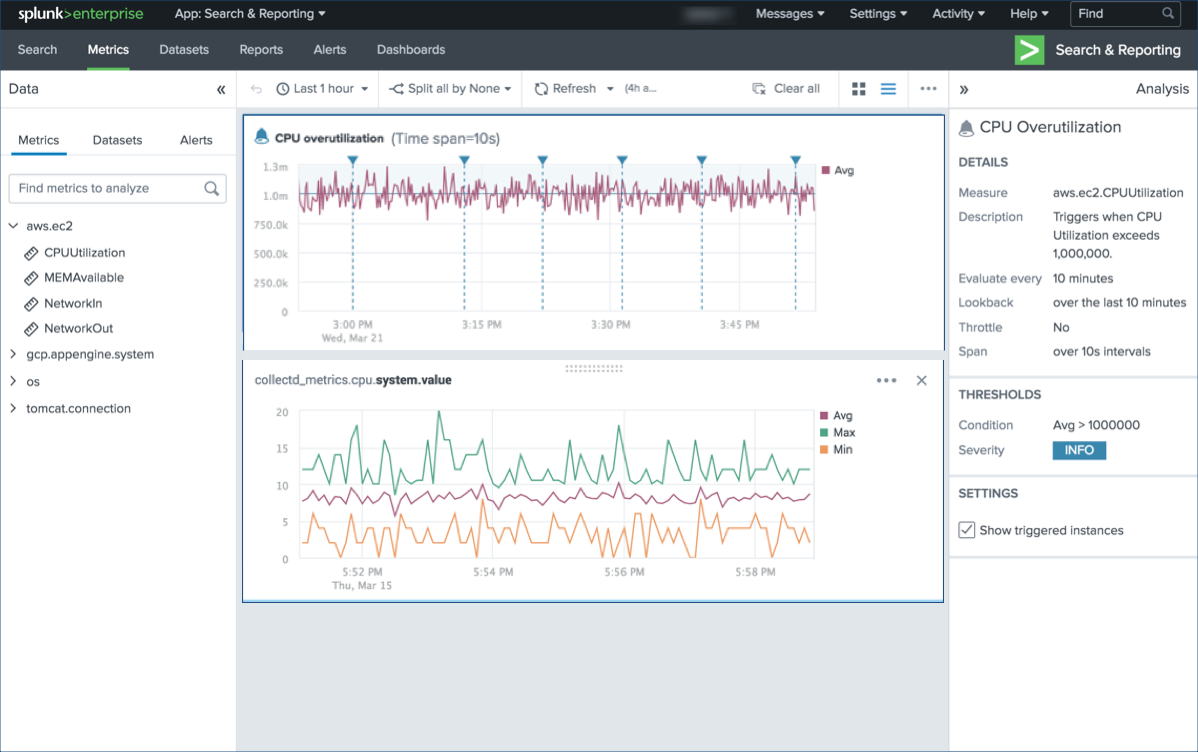Collapse the Data panel with the double chevron
This screenshot has height=752, width=1198.
pyautogui.click(x=221, y=88)
